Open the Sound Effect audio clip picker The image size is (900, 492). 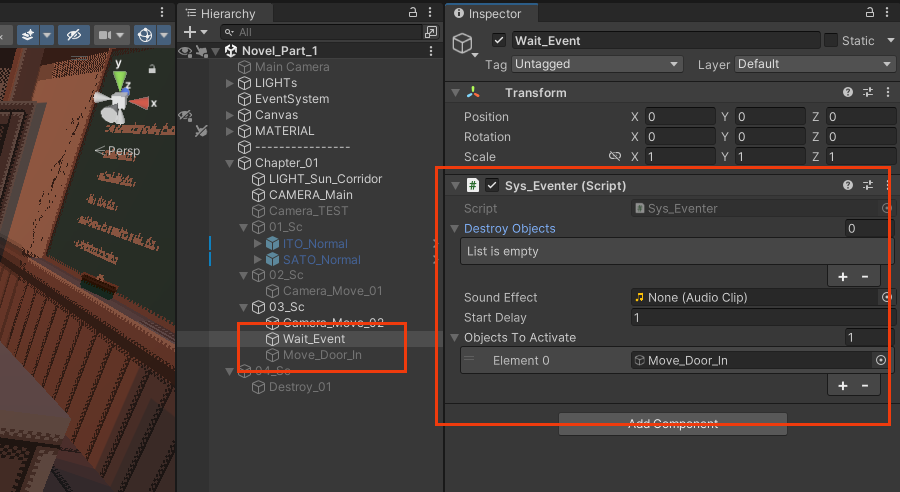[x=886, y=298]
